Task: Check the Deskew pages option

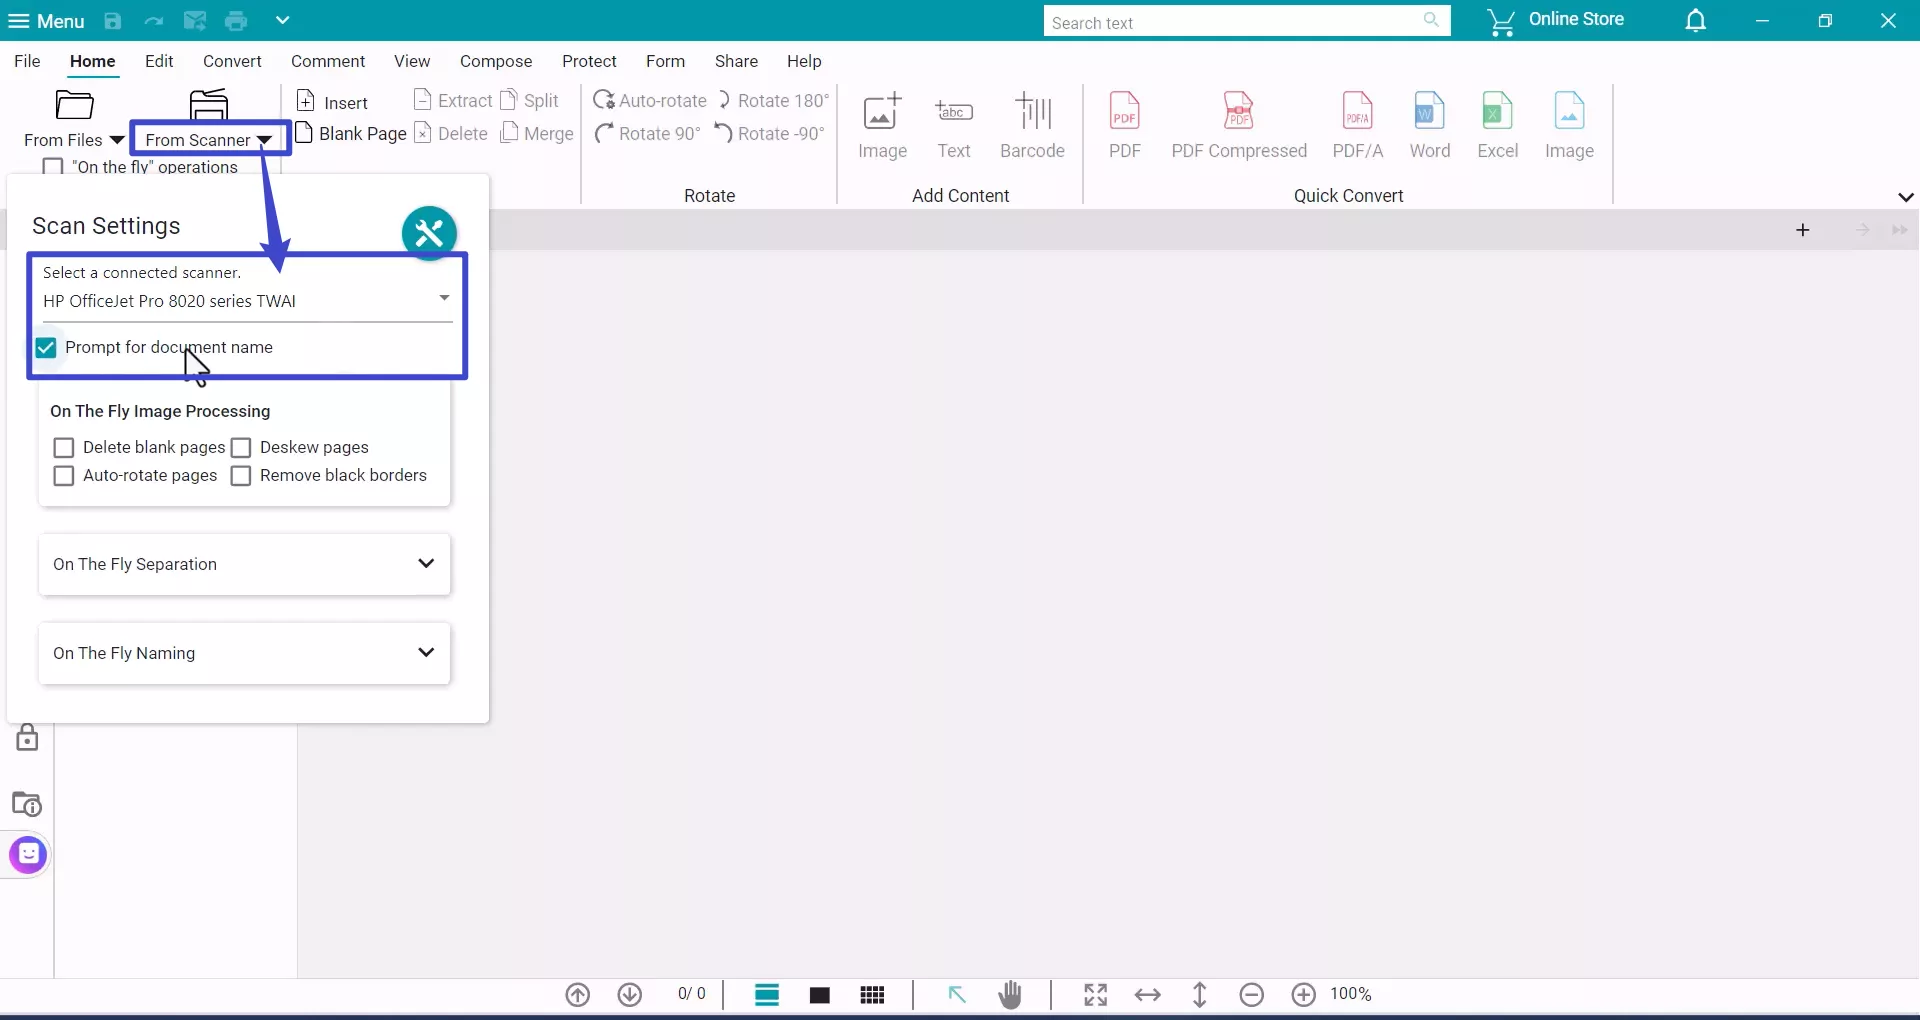Action: (241, 447)
